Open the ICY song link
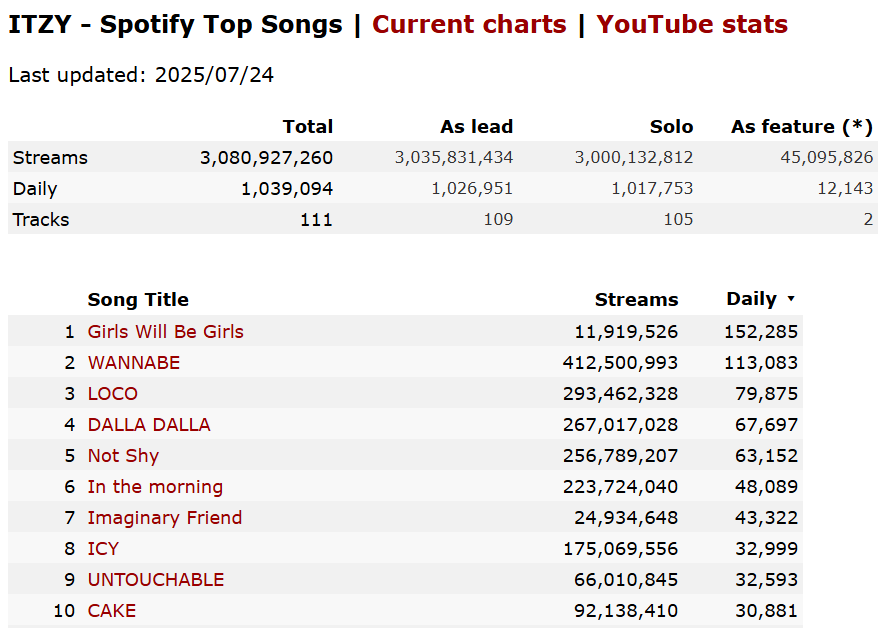The width and height of the screenshot is (892, 628). pos(103,548)
